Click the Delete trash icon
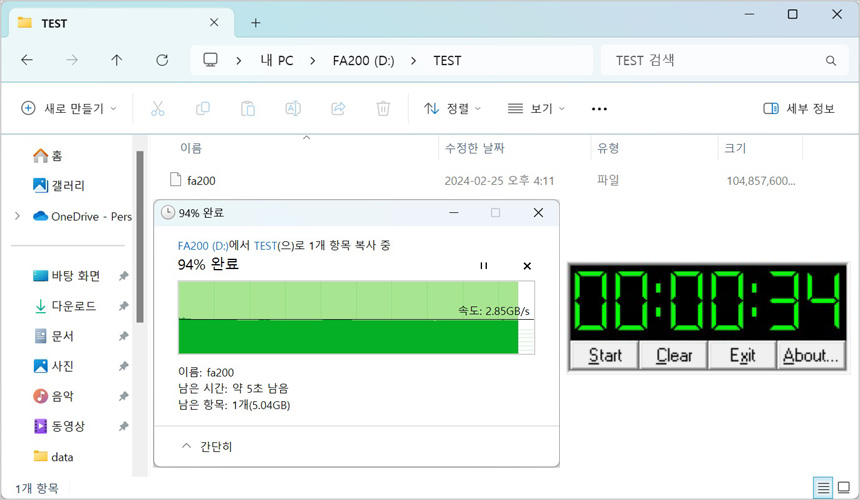This screenshot has height=500, width=860. pos(383,108)
